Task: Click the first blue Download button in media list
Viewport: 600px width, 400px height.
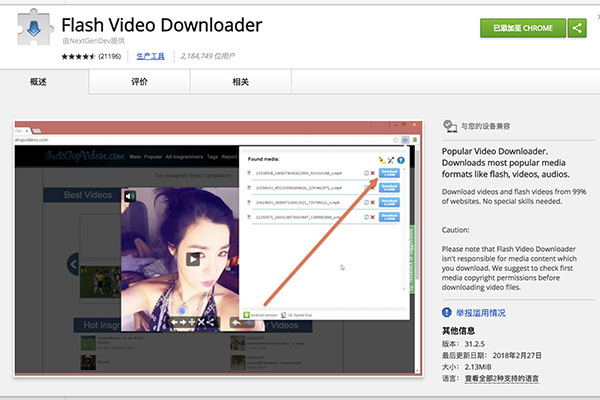Action: [390, 173]
